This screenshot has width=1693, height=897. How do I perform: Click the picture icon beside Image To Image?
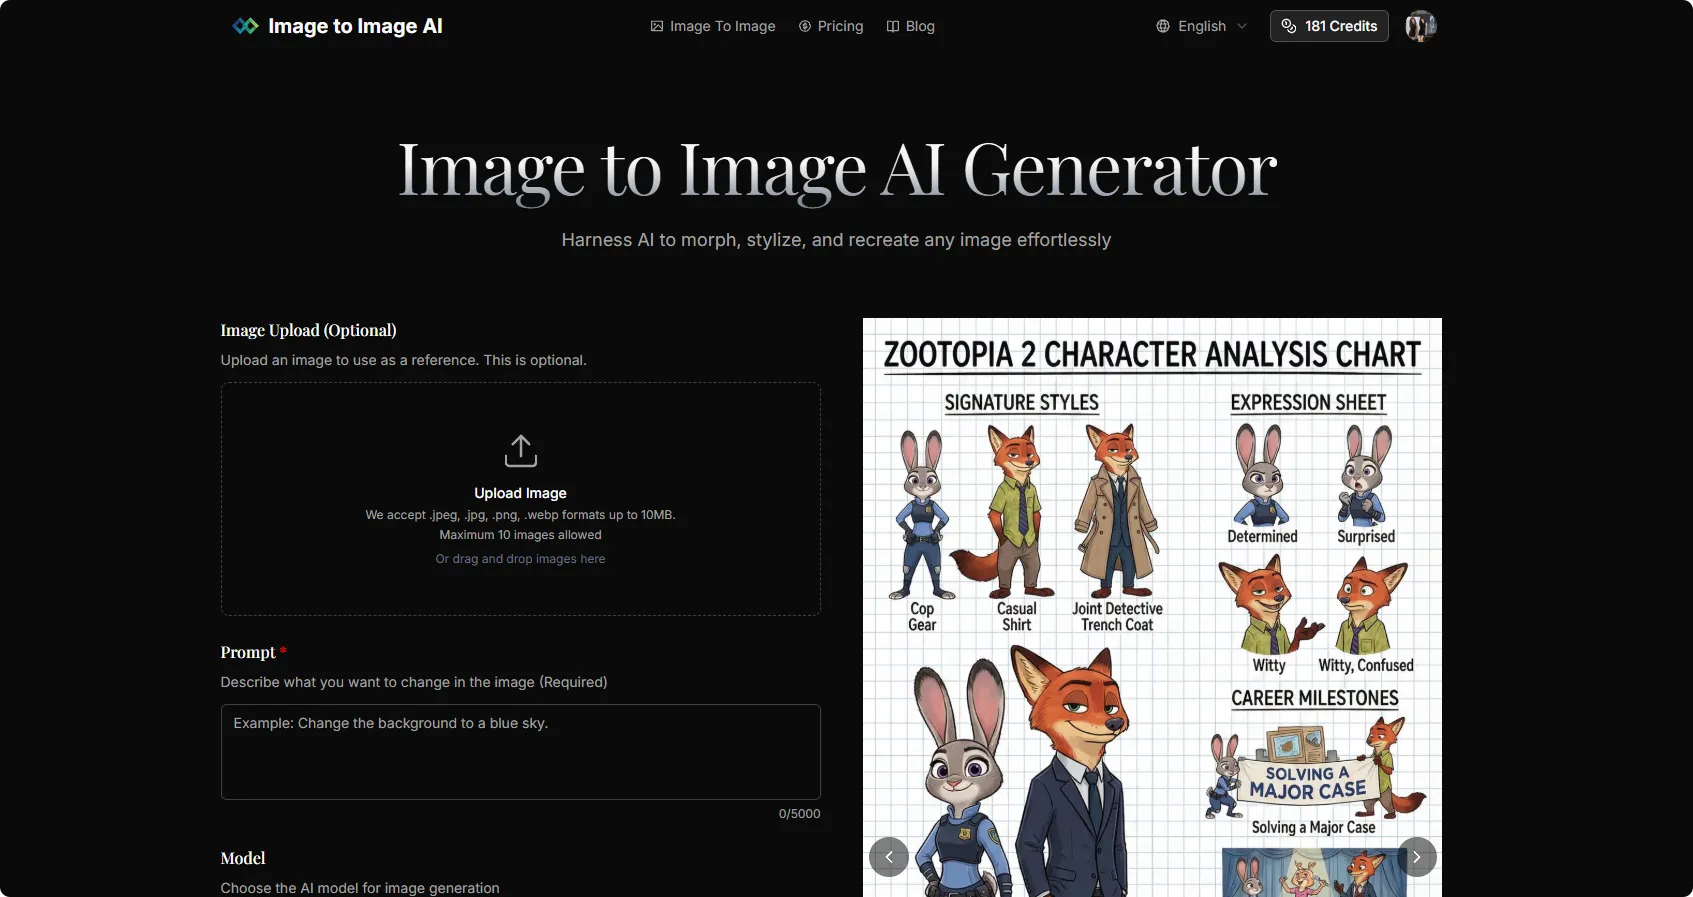[657, 26]
